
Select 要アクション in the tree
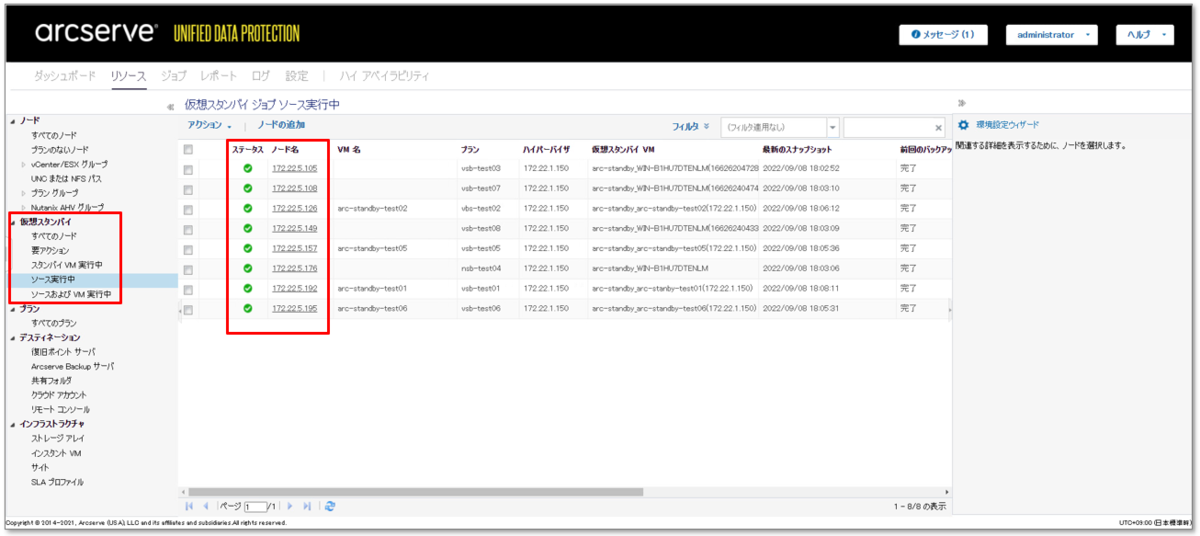pyautogui.click(x=50, y=250)
